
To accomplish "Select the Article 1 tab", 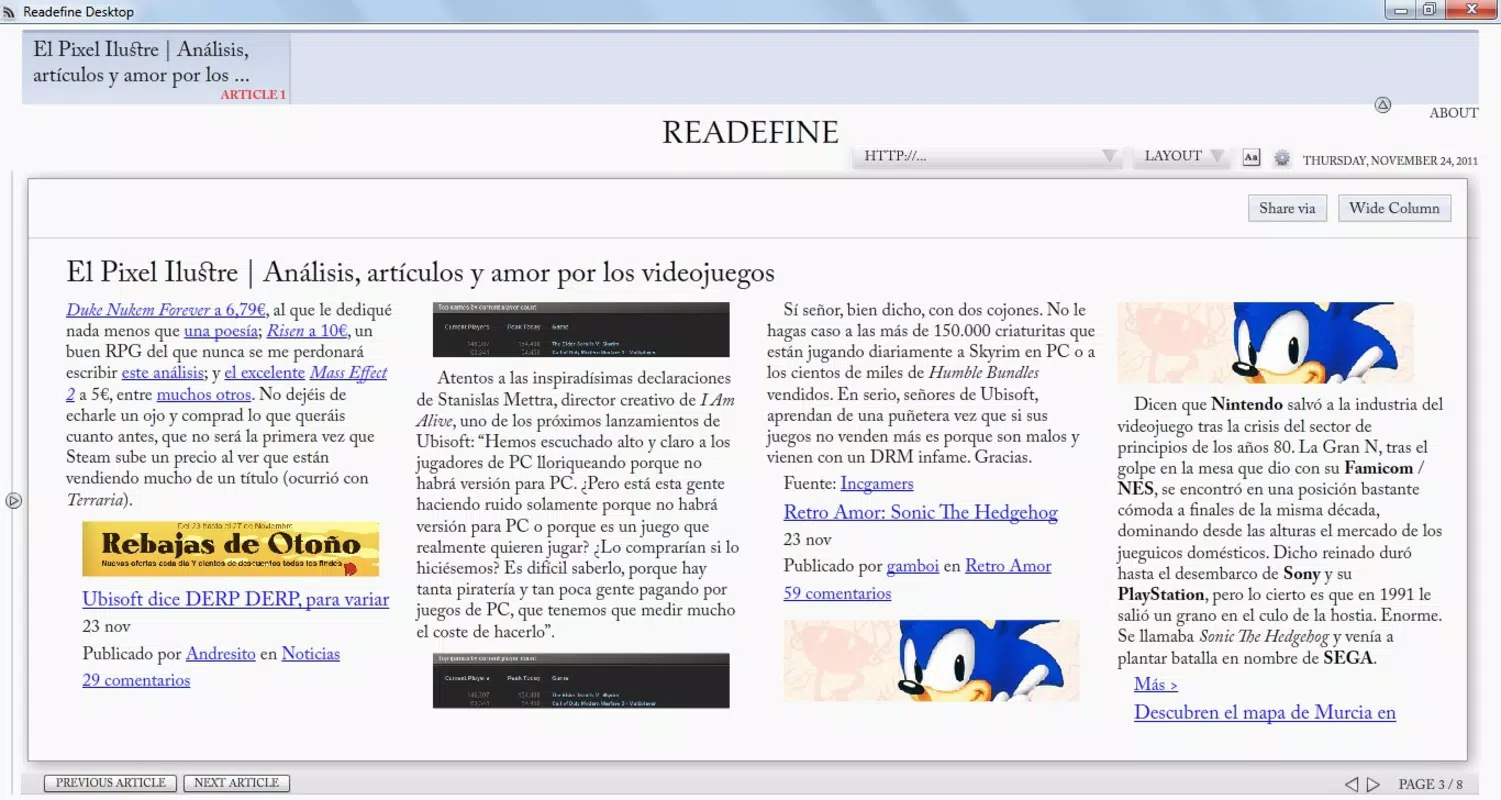I will click(x=156, y=68).
